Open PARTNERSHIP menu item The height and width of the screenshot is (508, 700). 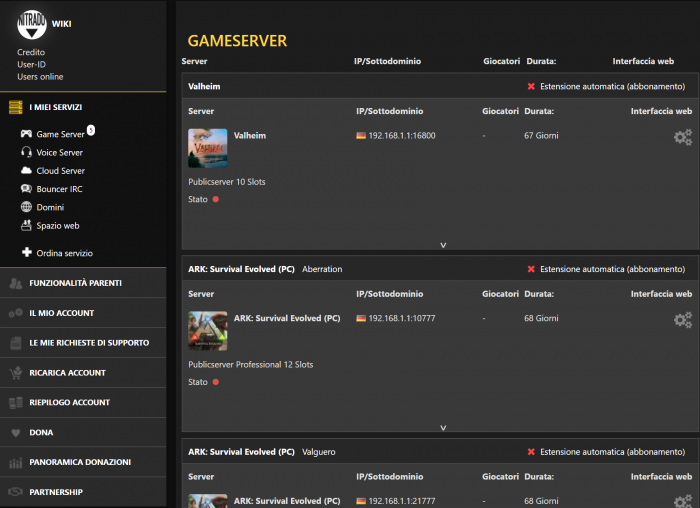coord(56,492)
